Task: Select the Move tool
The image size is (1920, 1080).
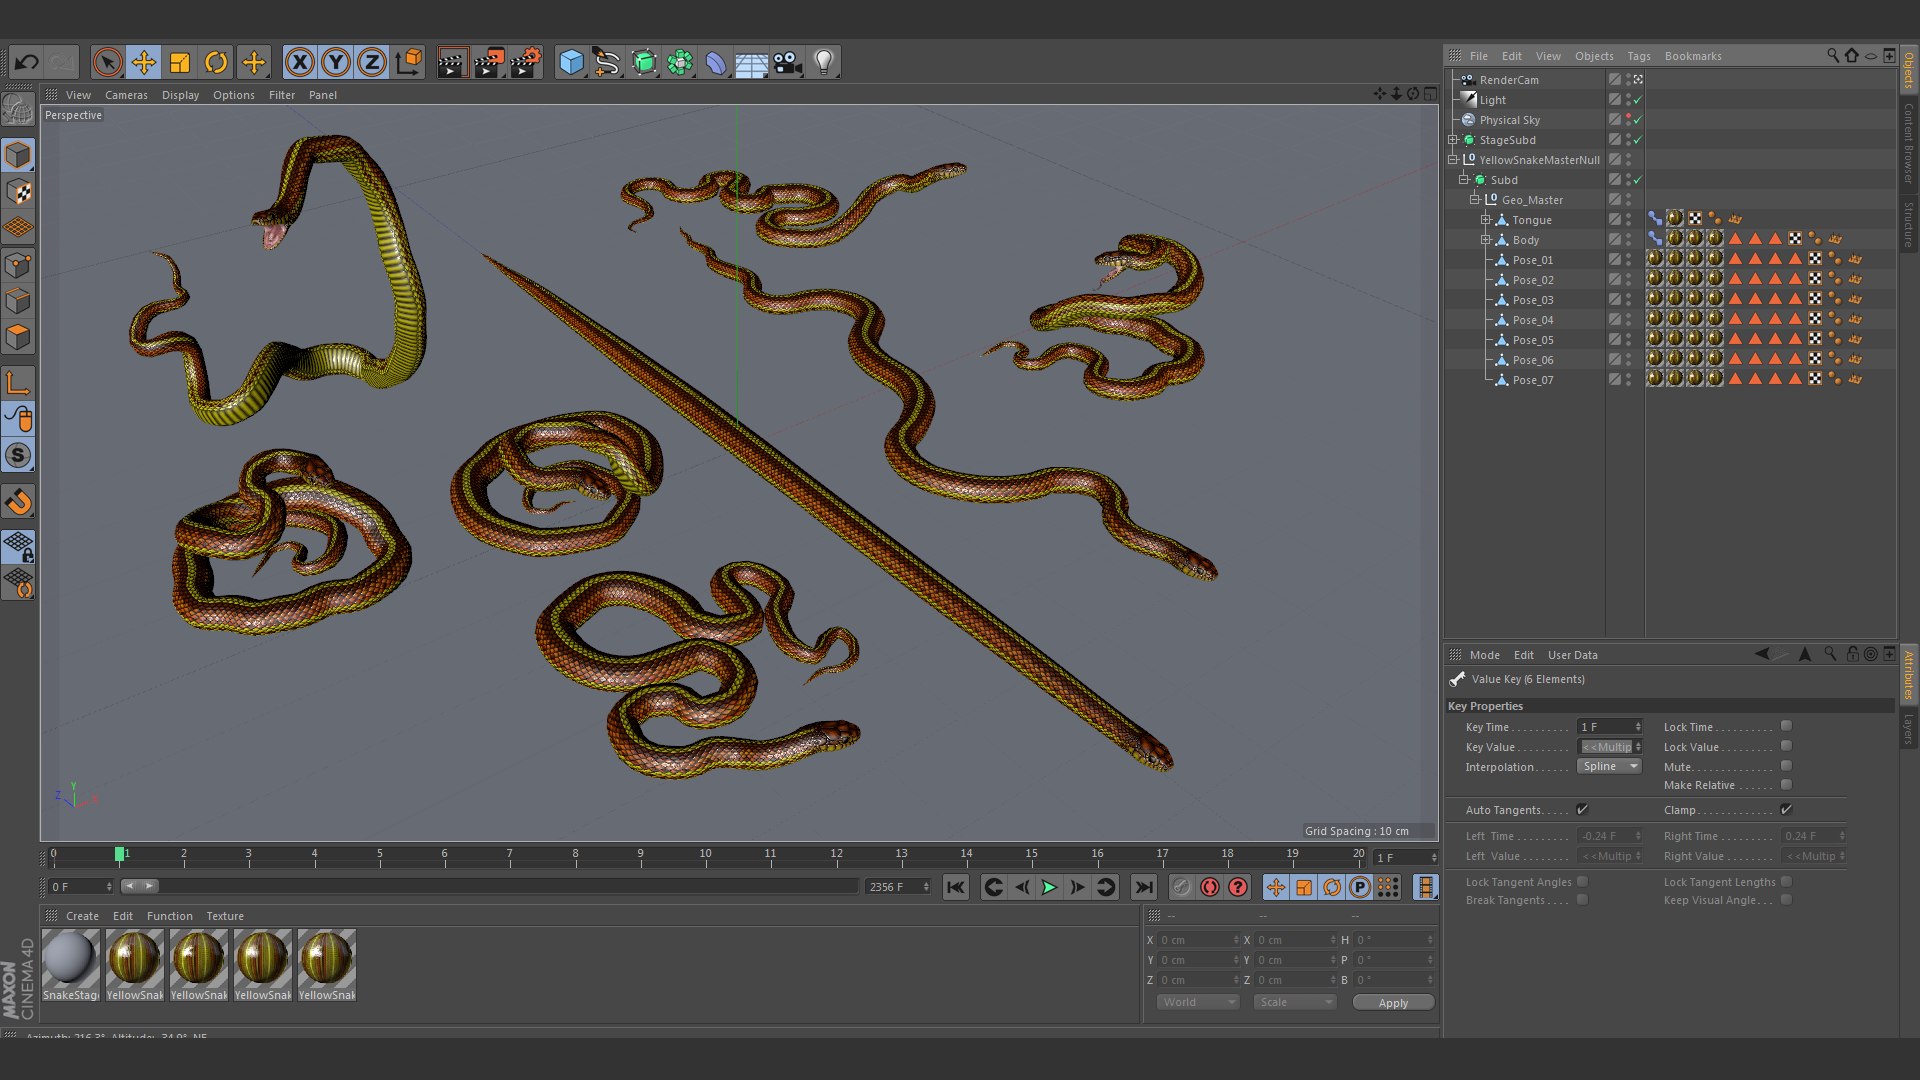Action: 144,62
